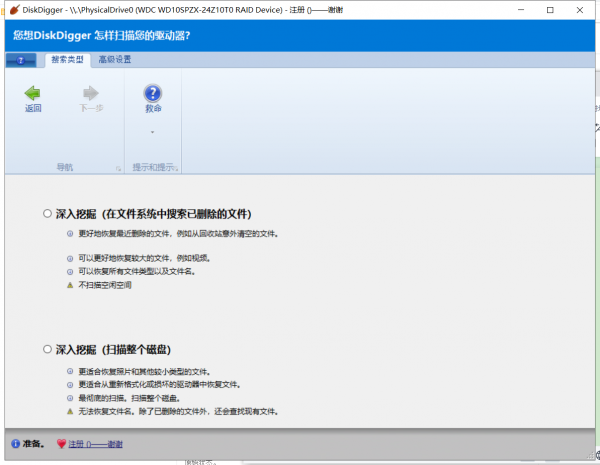
Task: Click the grey 下一步 next arrow
Action: pyautogui.click(x=91, y=93)
